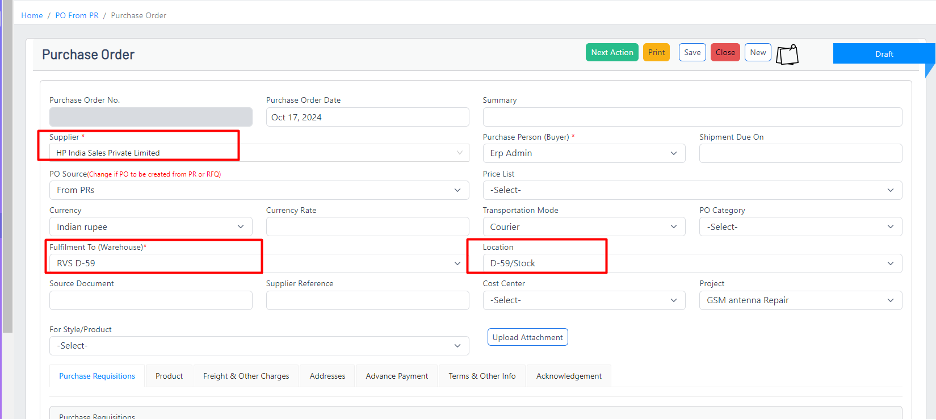This screenshot has height=420, width=936.
Task: Click the Next Action button
Action: [612, 52]
